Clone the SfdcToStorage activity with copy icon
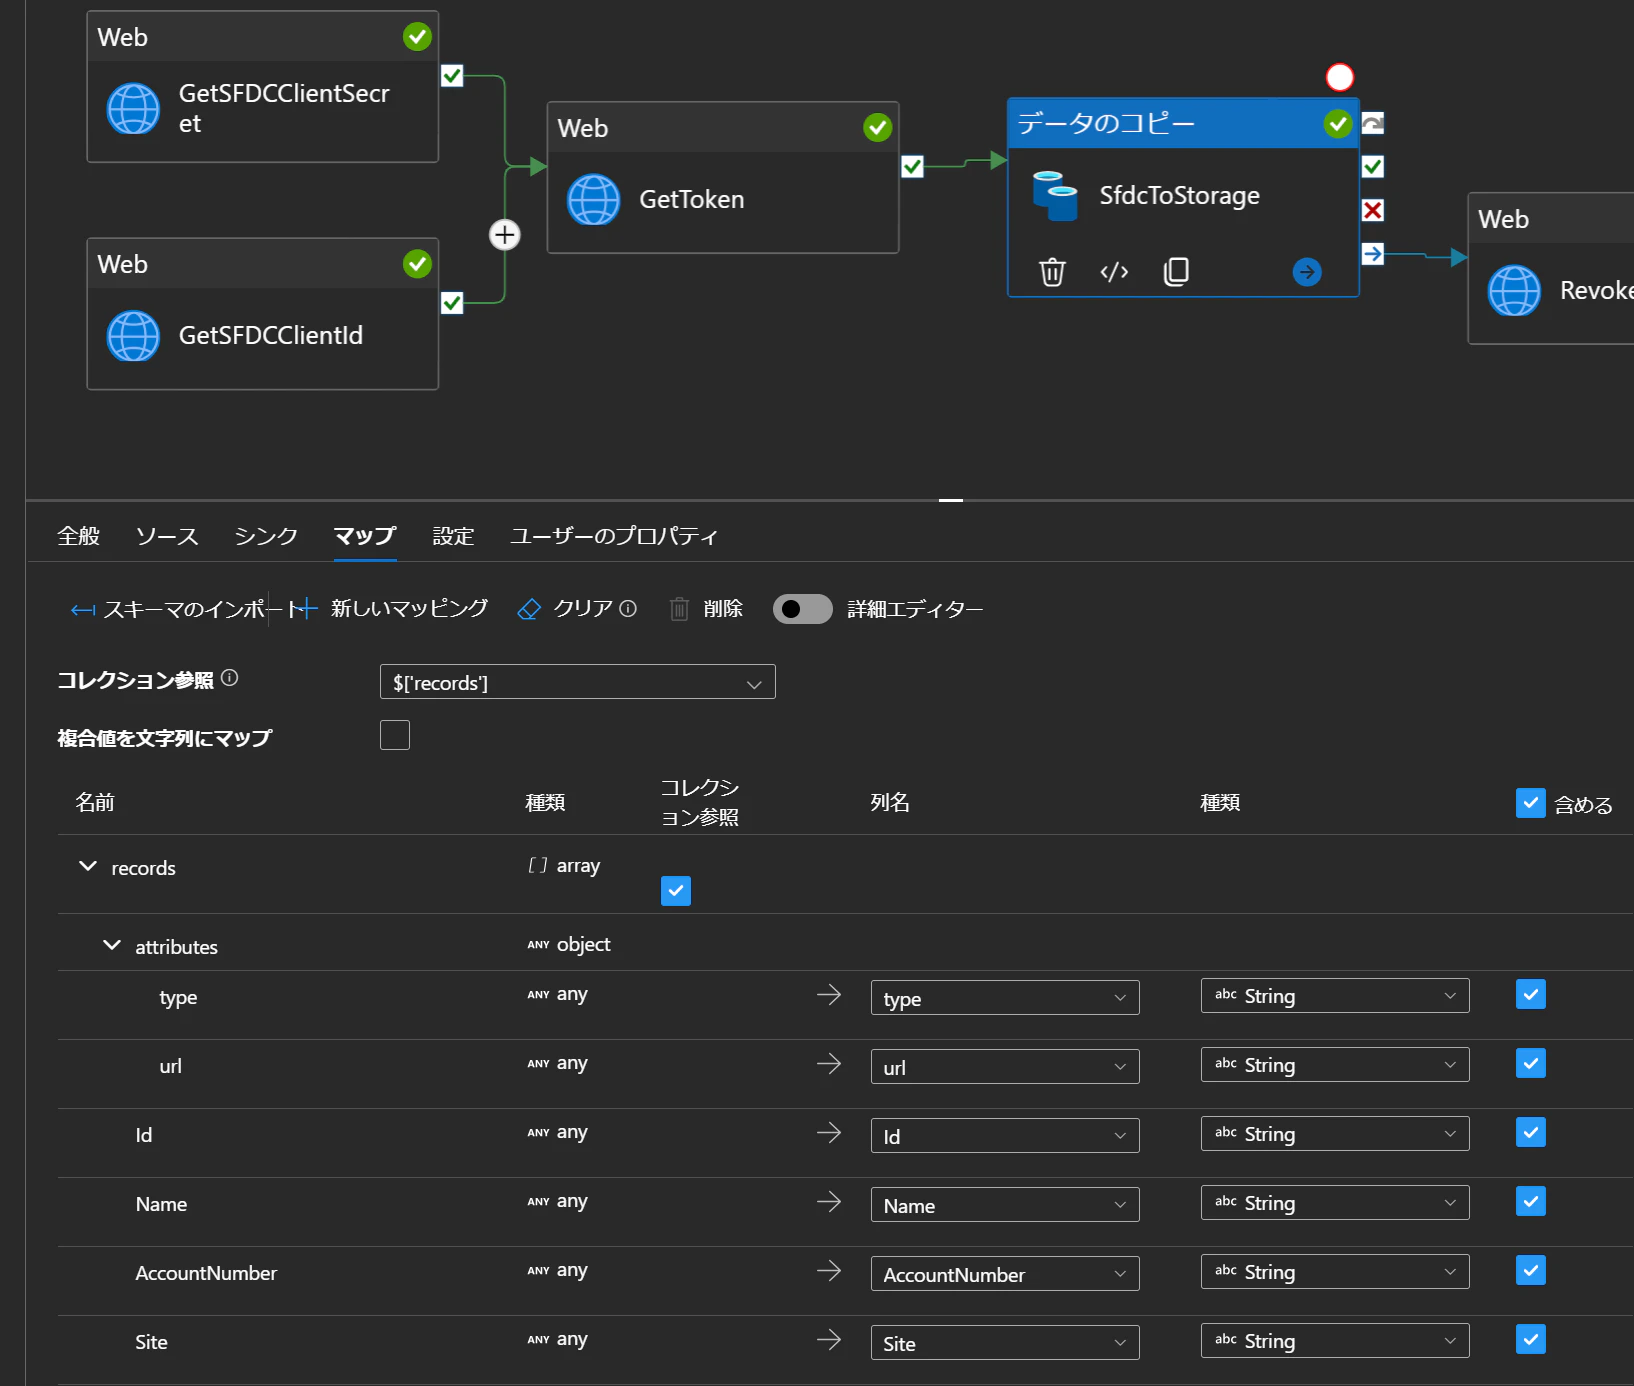The height and width of the screenshot is (1386, 1634). pyautogui.click(x=1176, y=272)
